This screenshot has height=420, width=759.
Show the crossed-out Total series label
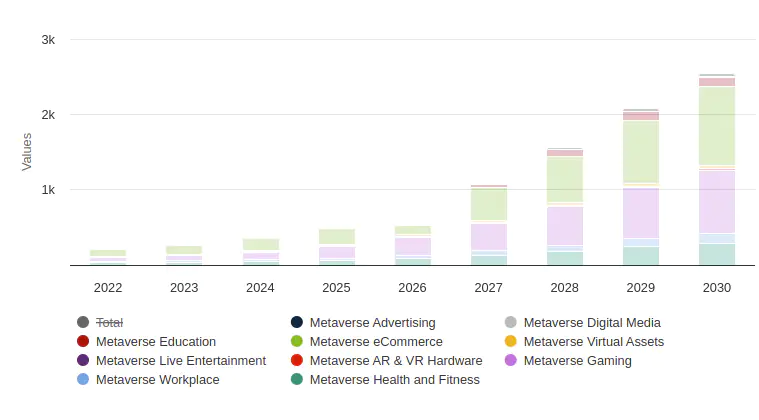coord(109,322)
